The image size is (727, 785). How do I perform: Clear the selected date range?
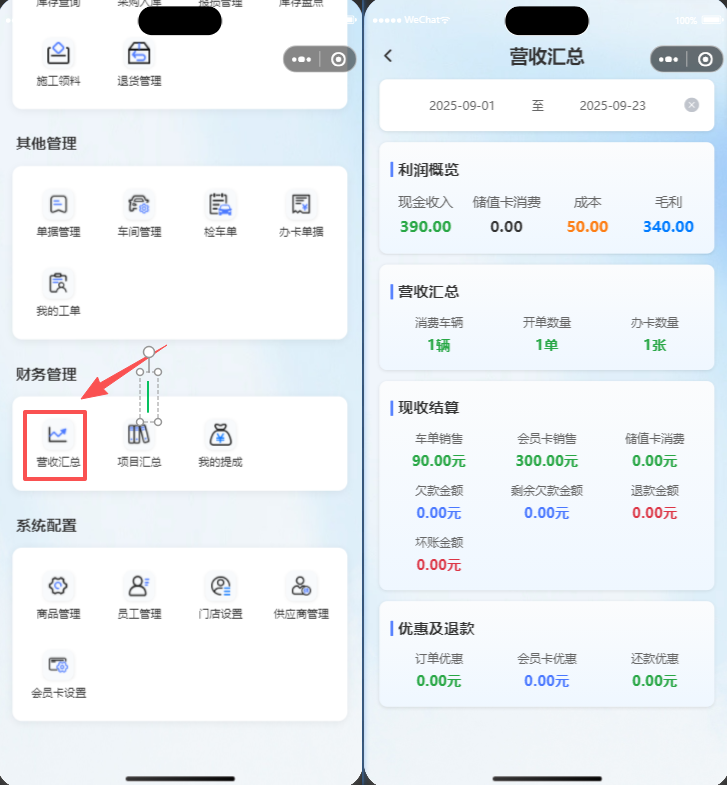(691, 105)
